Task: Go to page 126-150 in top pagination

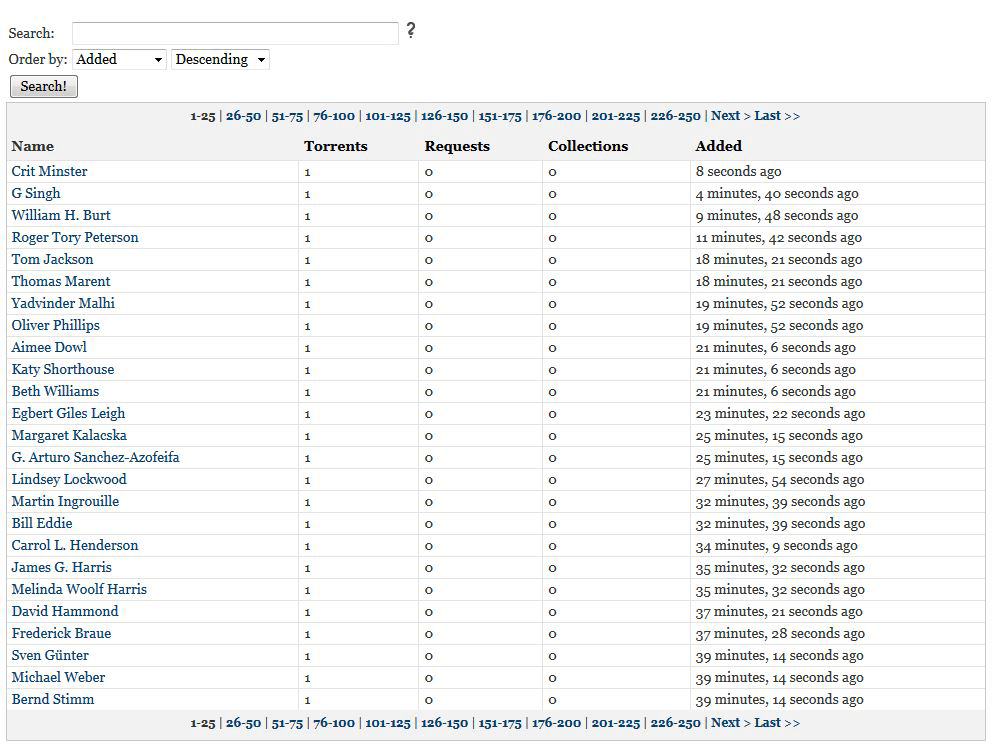Action: click(444, 116)
